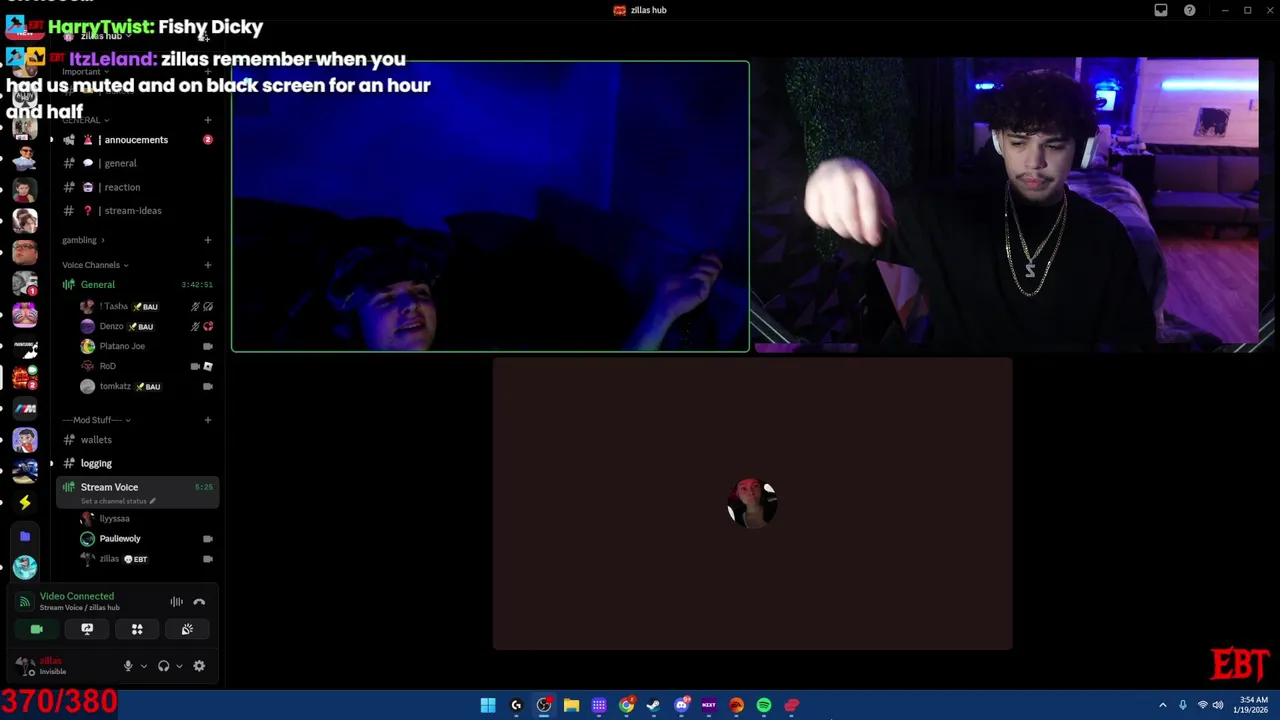Image resolution: width=1280 pixels, height=720 pixels.
Task: Open audio output options arrow
Action: [179, 666]
